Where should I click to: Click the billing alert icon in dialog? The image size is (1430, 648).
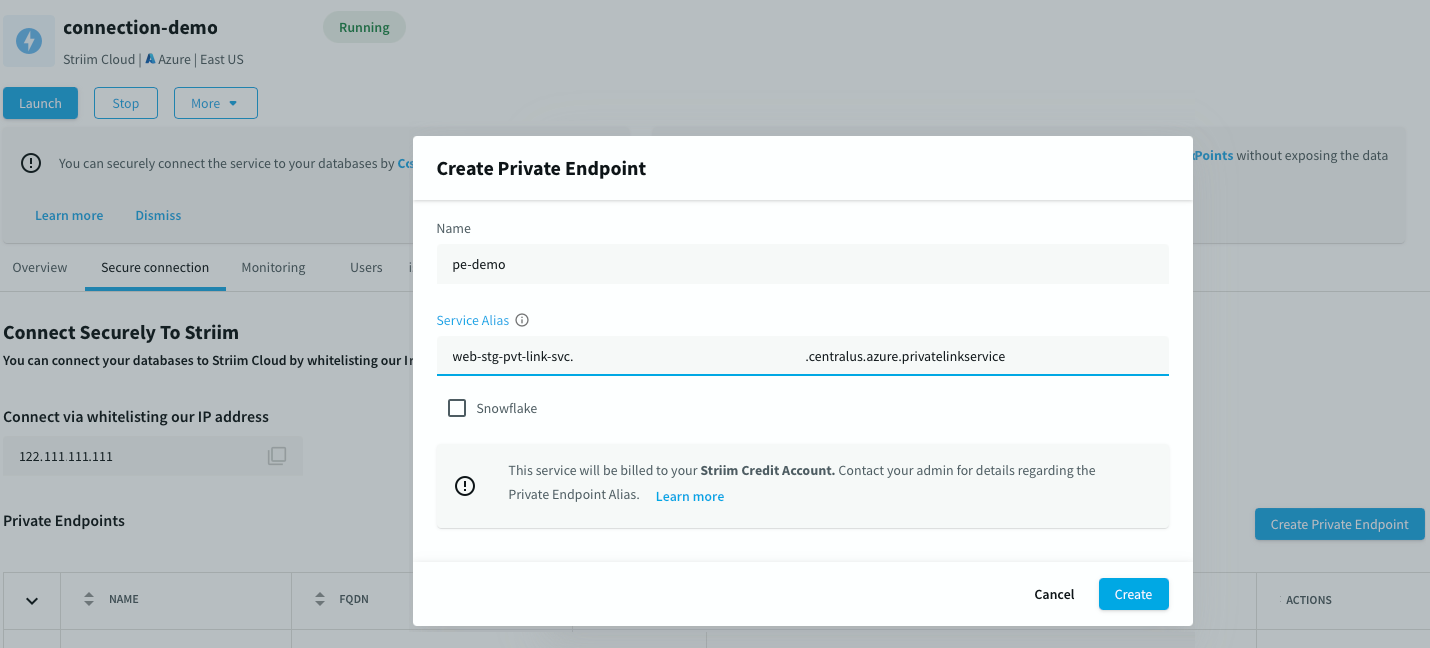(464, 485)
